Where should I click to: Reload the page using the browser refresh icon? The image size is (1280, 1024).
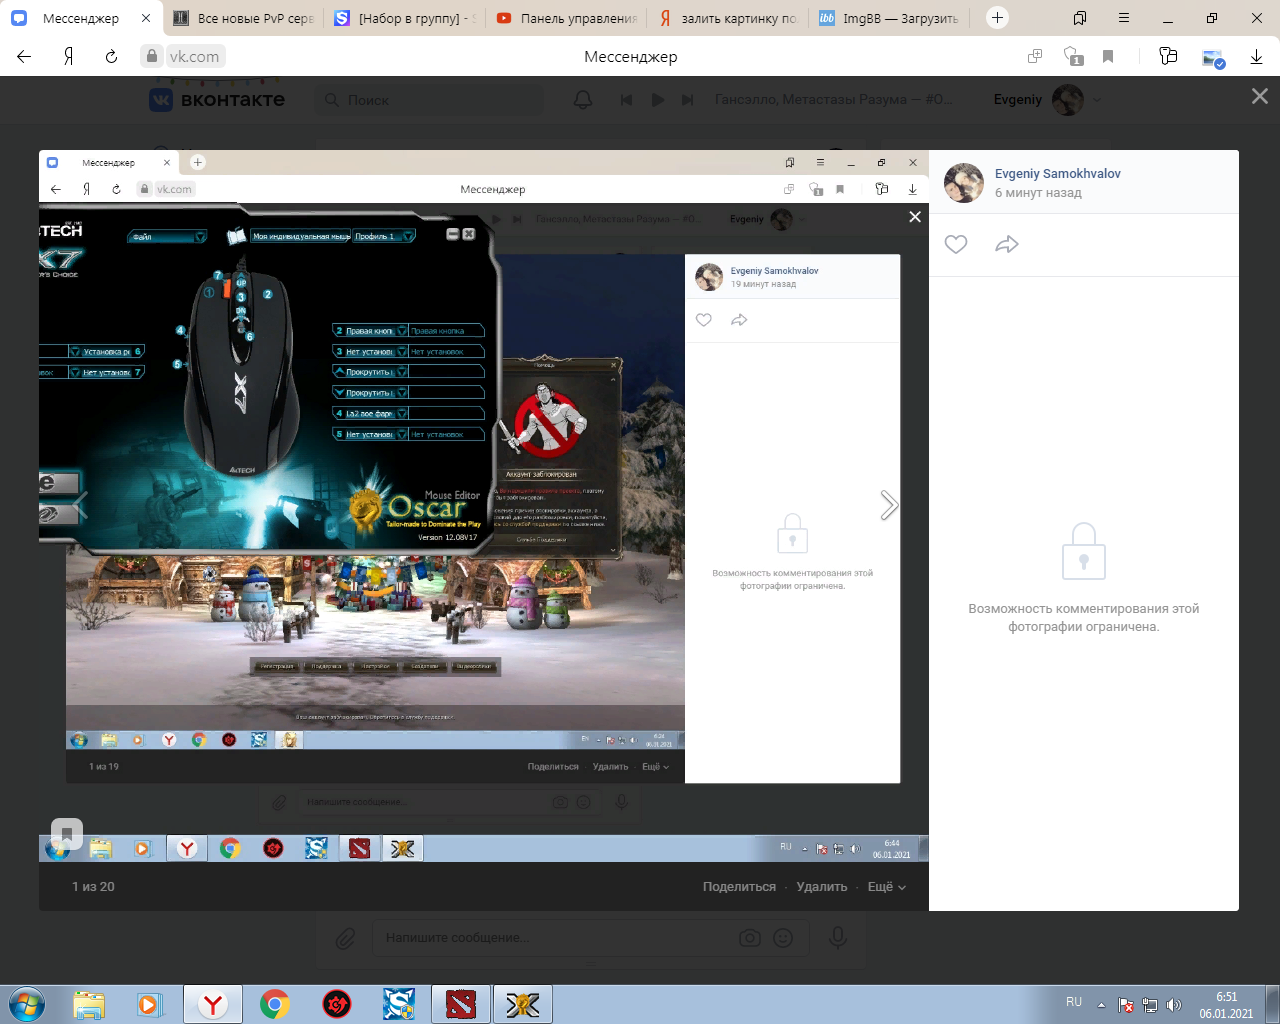111,57
